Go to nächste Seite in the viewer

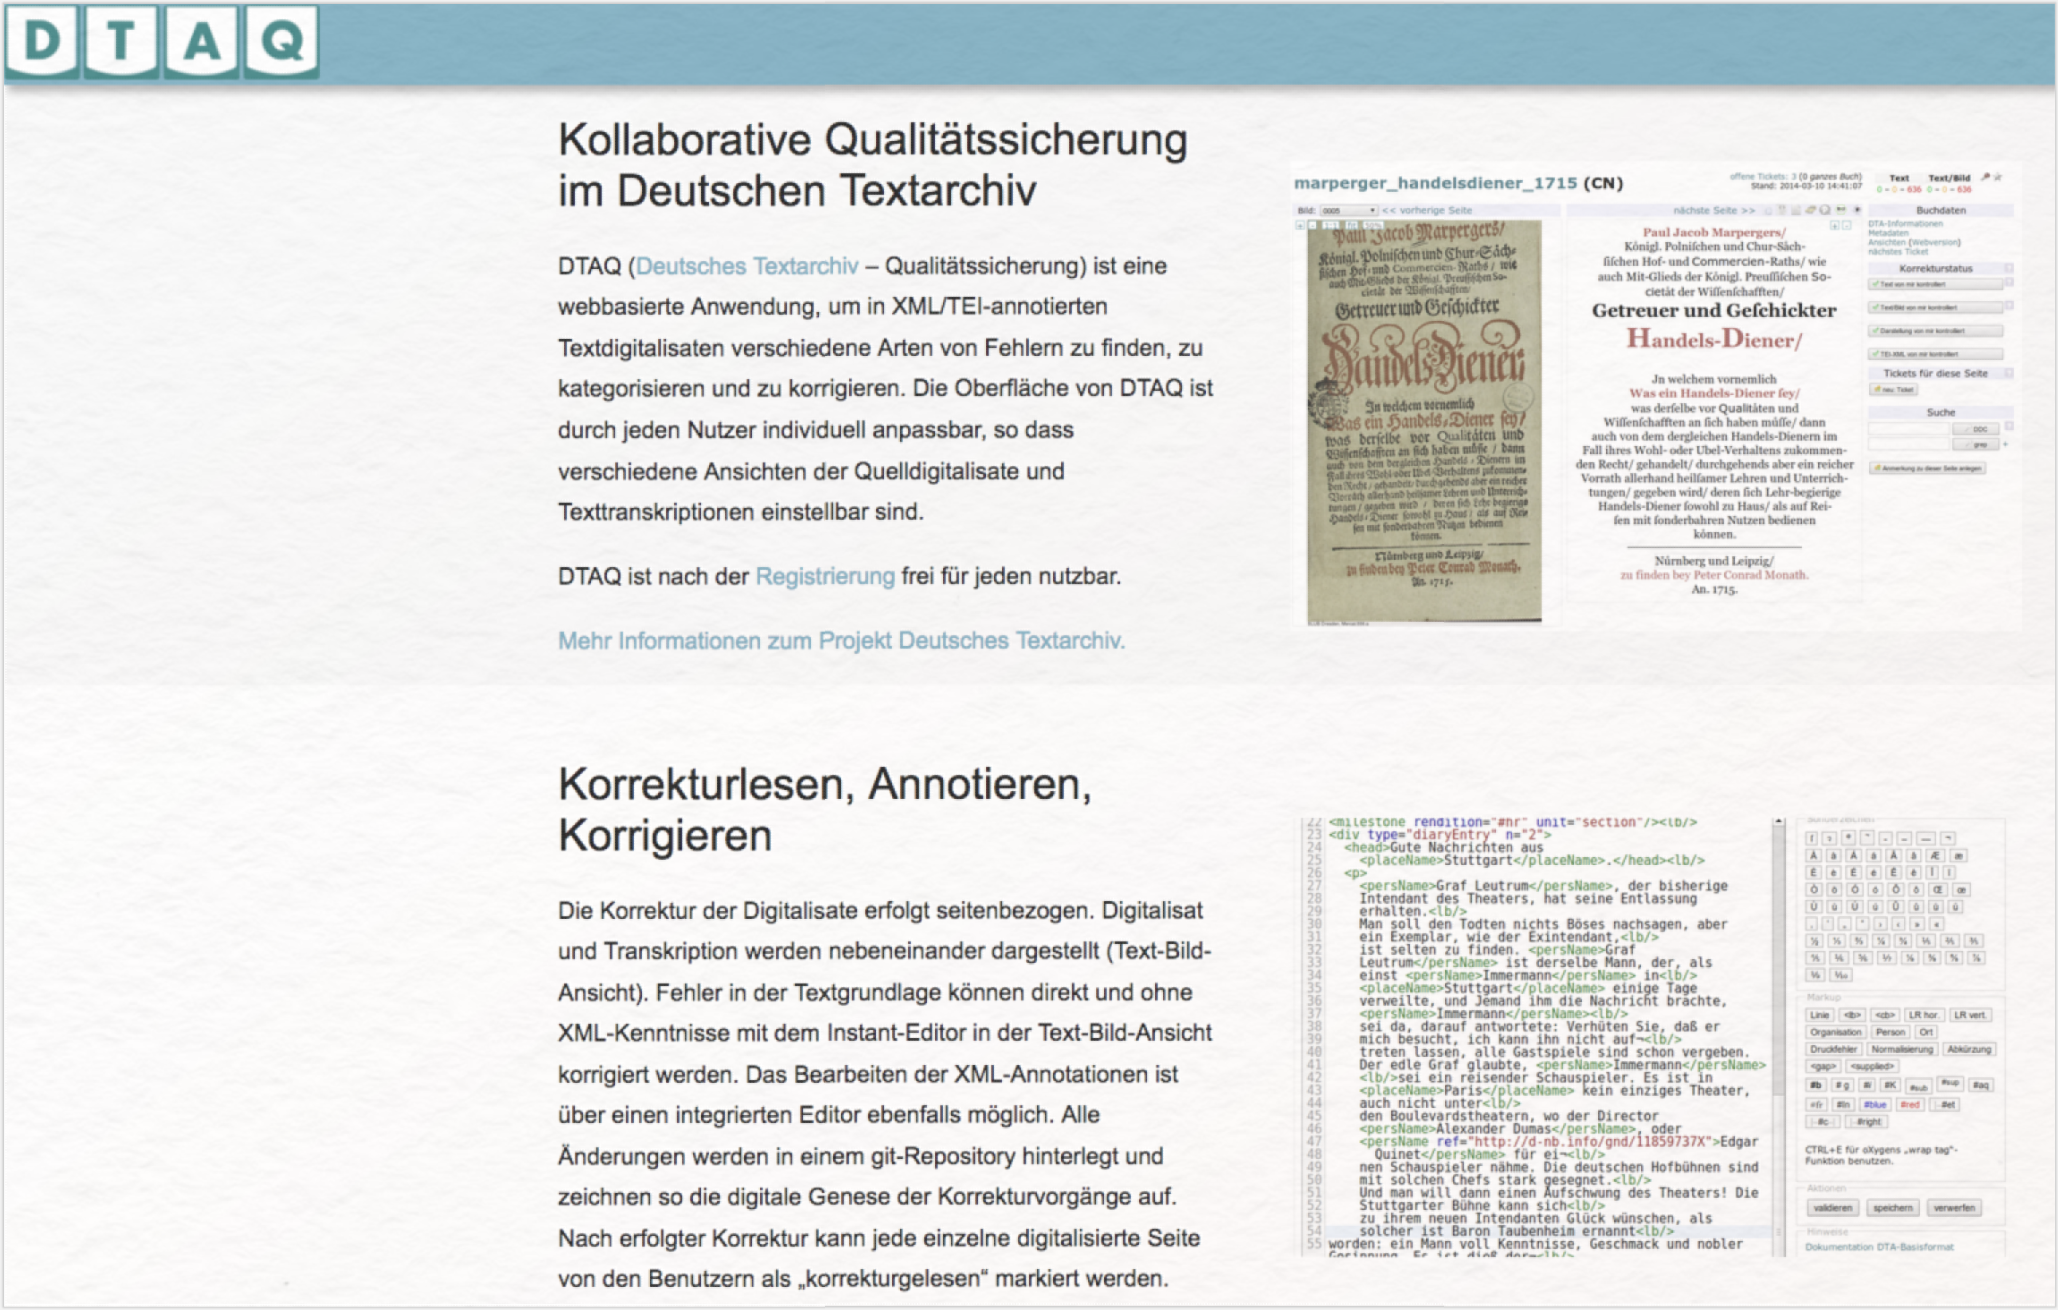(1715, 210)
